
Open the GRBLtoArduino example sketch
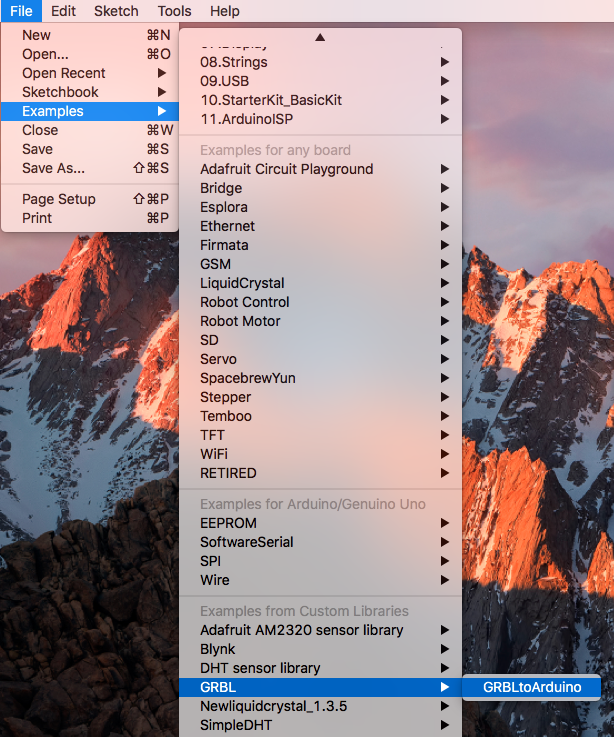point(531,687)
